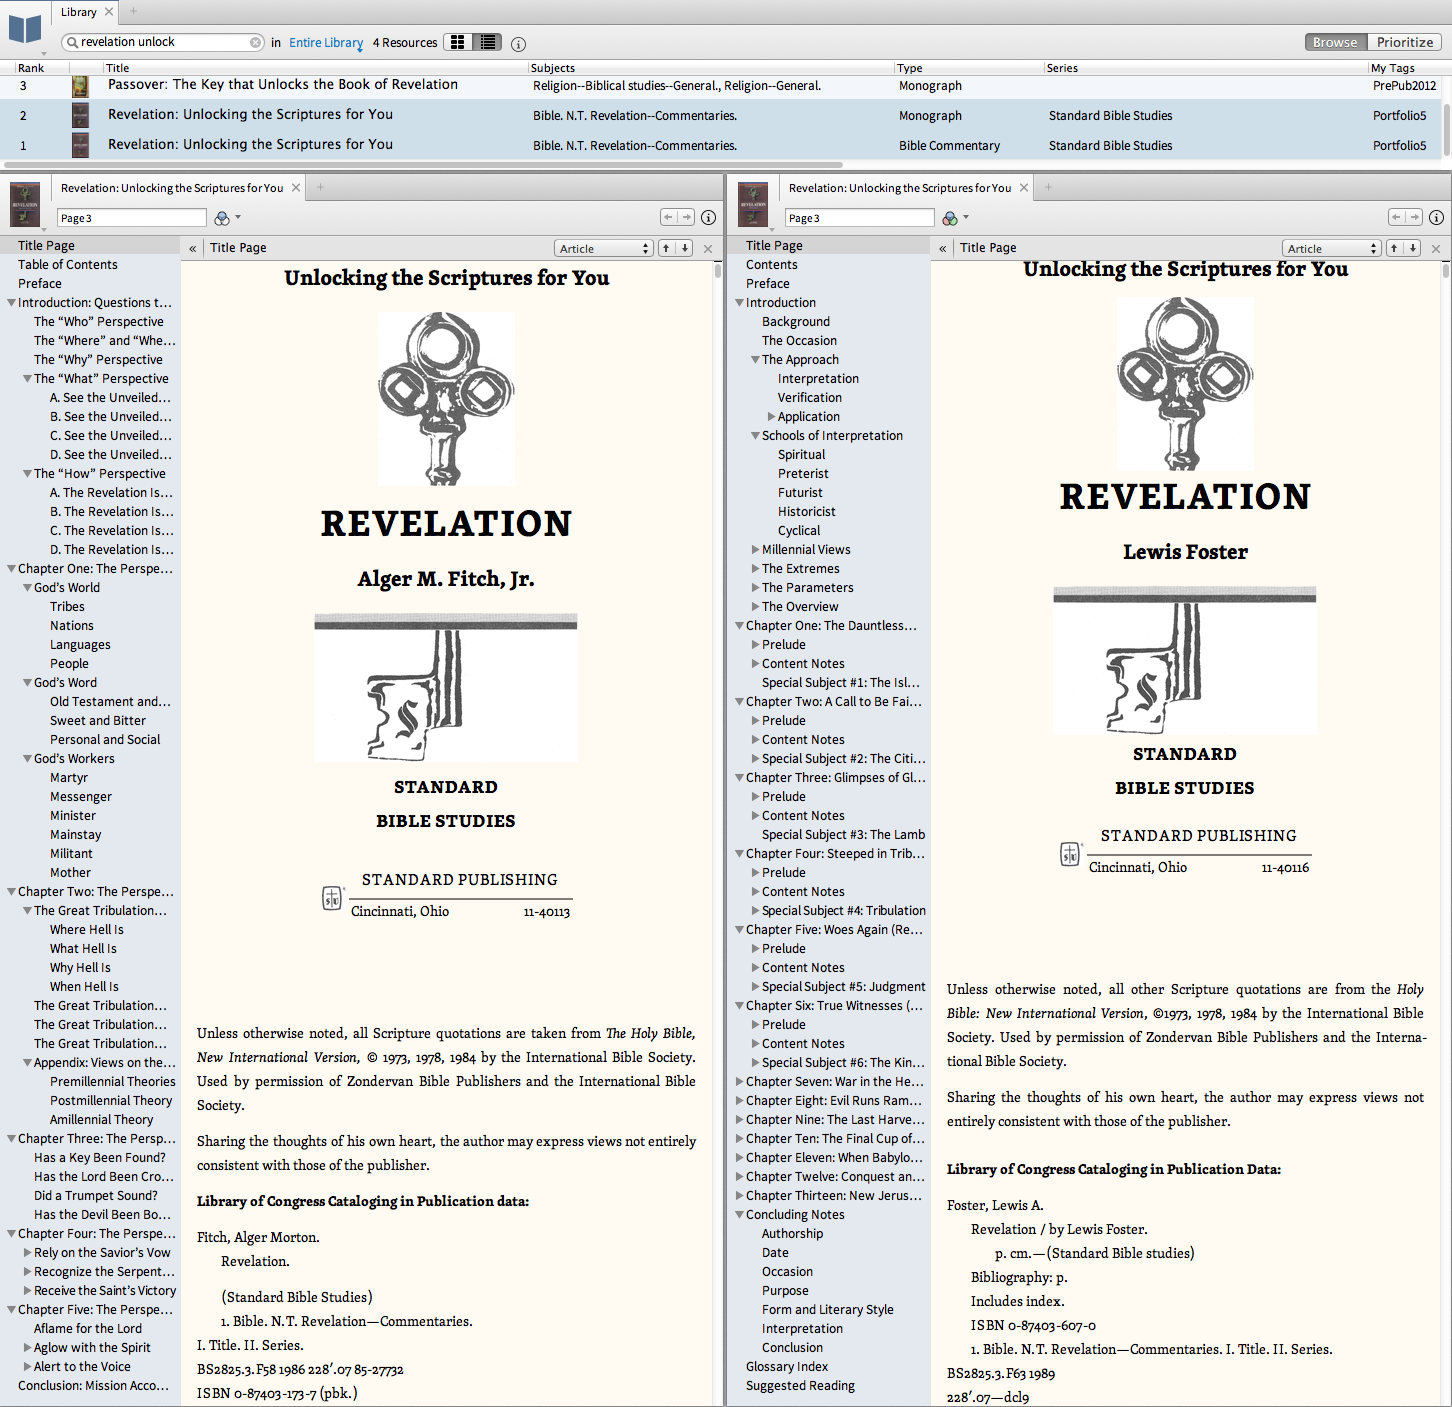Screen dimensions: 1452x1407
Task: Go forward in the right panel history
Action: [1414, 217]
